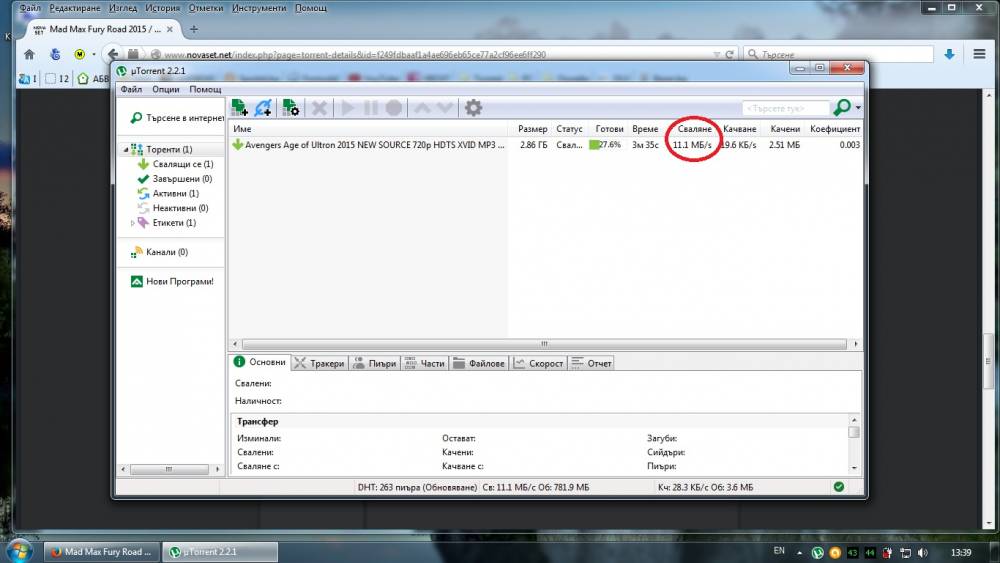Screen dimensions: 1000x563
Task: Sort by Коефициент column header
Action: (835, 129)
